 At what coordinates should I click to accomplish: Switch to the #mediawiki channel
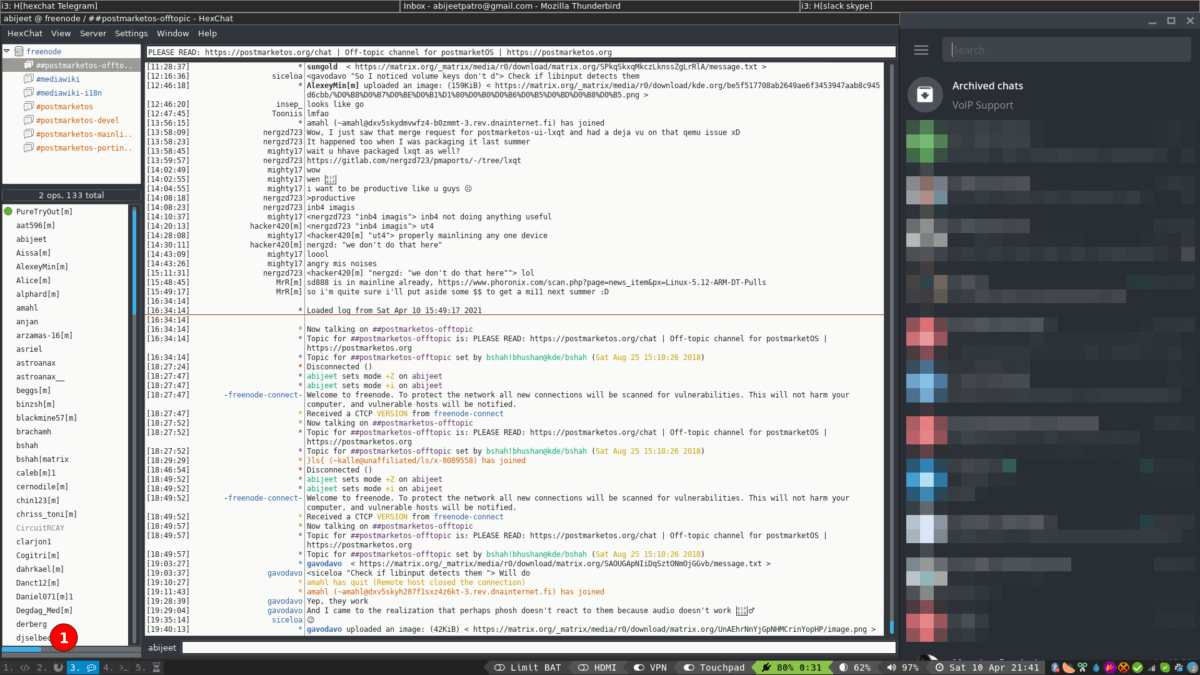[60, 79]
